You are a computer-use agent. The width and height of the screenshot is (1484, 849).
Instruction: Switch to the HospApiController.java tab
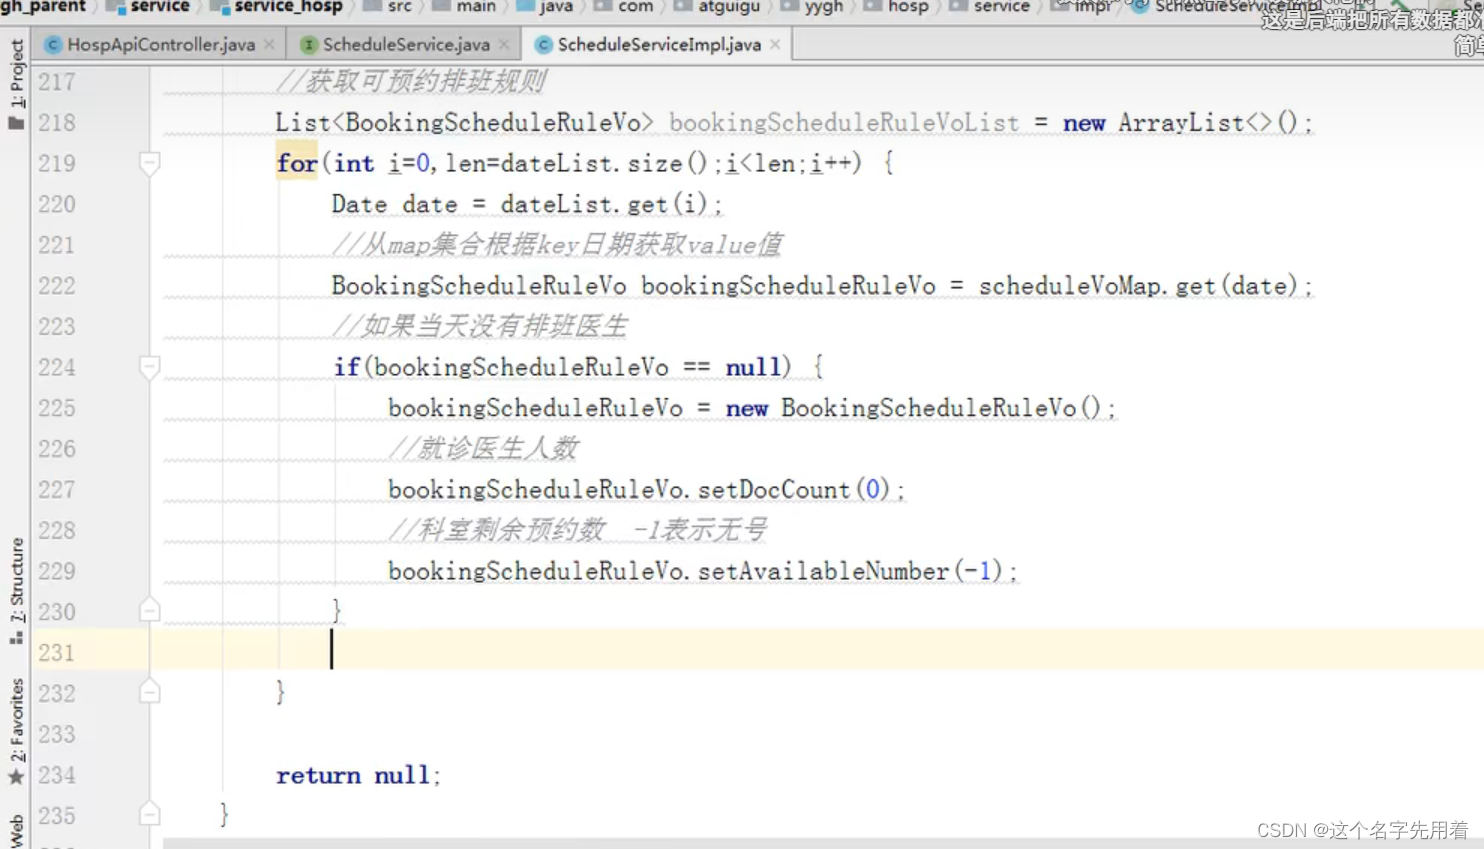pyautogui.click(x=161, y=44)
